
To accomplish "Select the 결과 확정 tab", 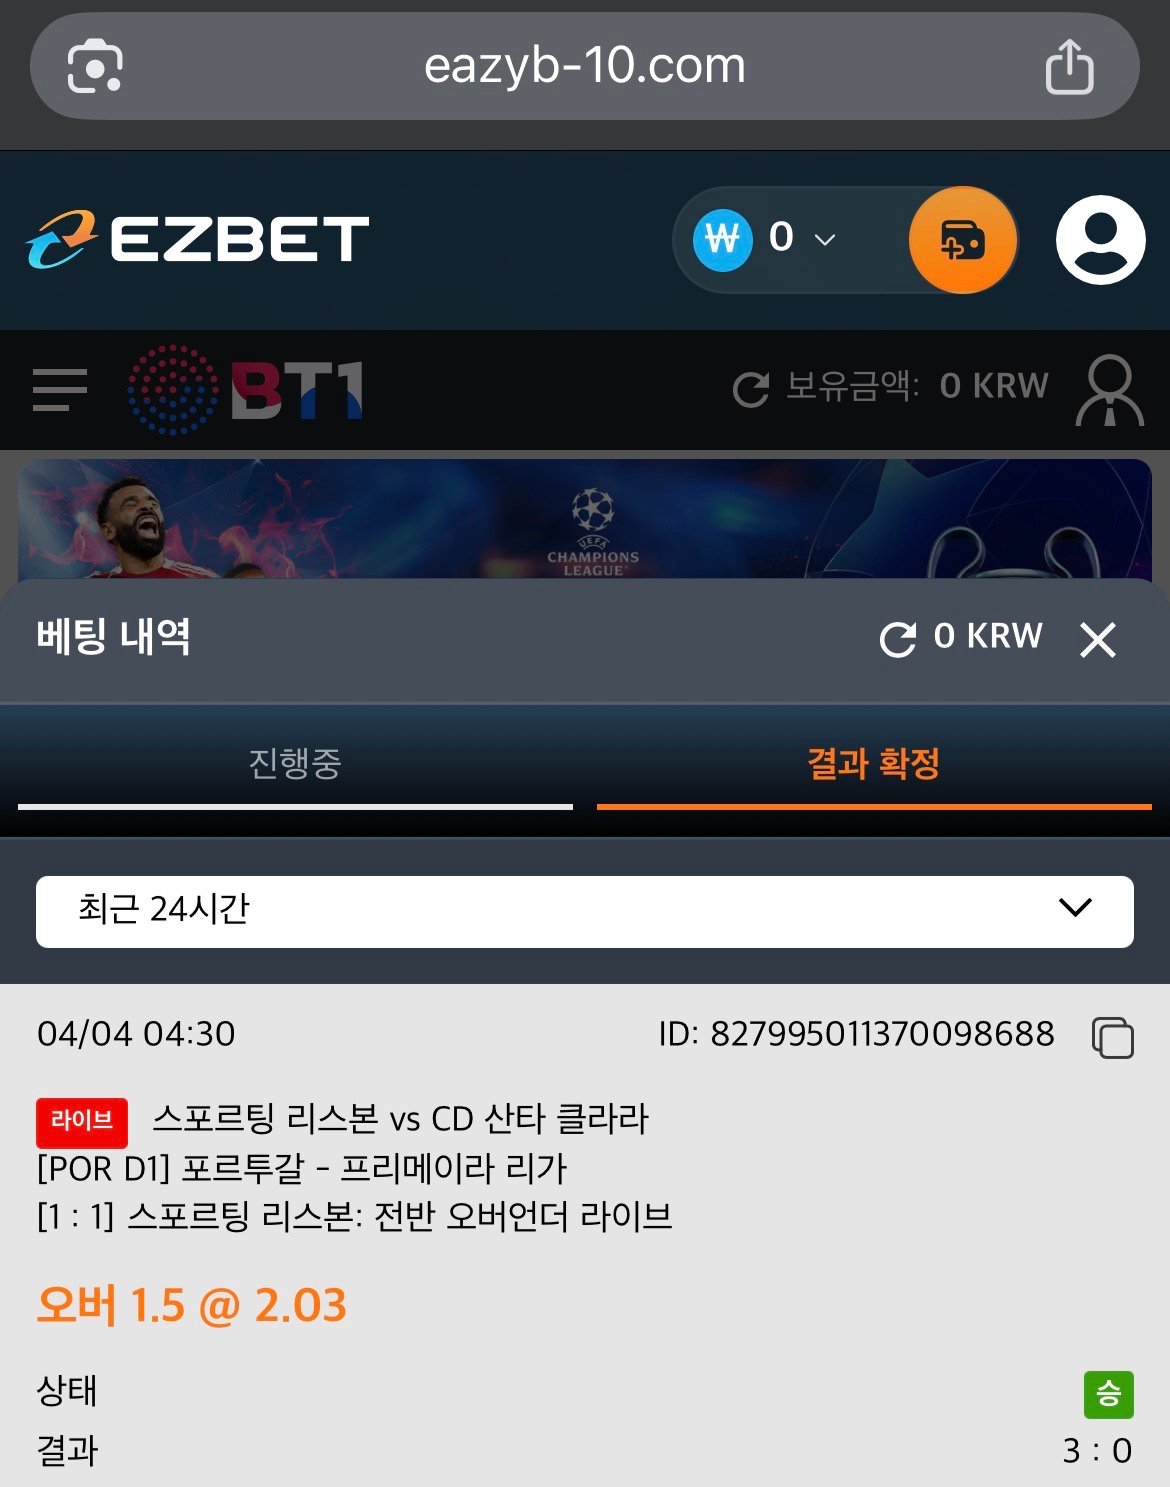I will pyautogui.click(x=874, y=764).
